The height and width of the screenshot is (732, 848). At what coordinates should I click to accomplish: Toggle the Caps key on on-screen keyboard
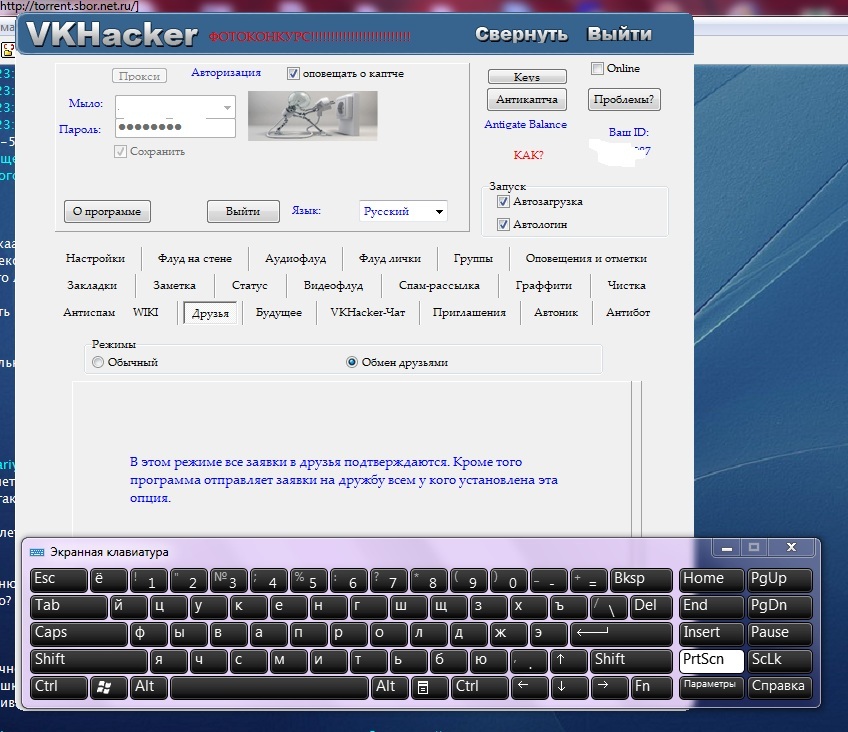(x=78, y=634)
